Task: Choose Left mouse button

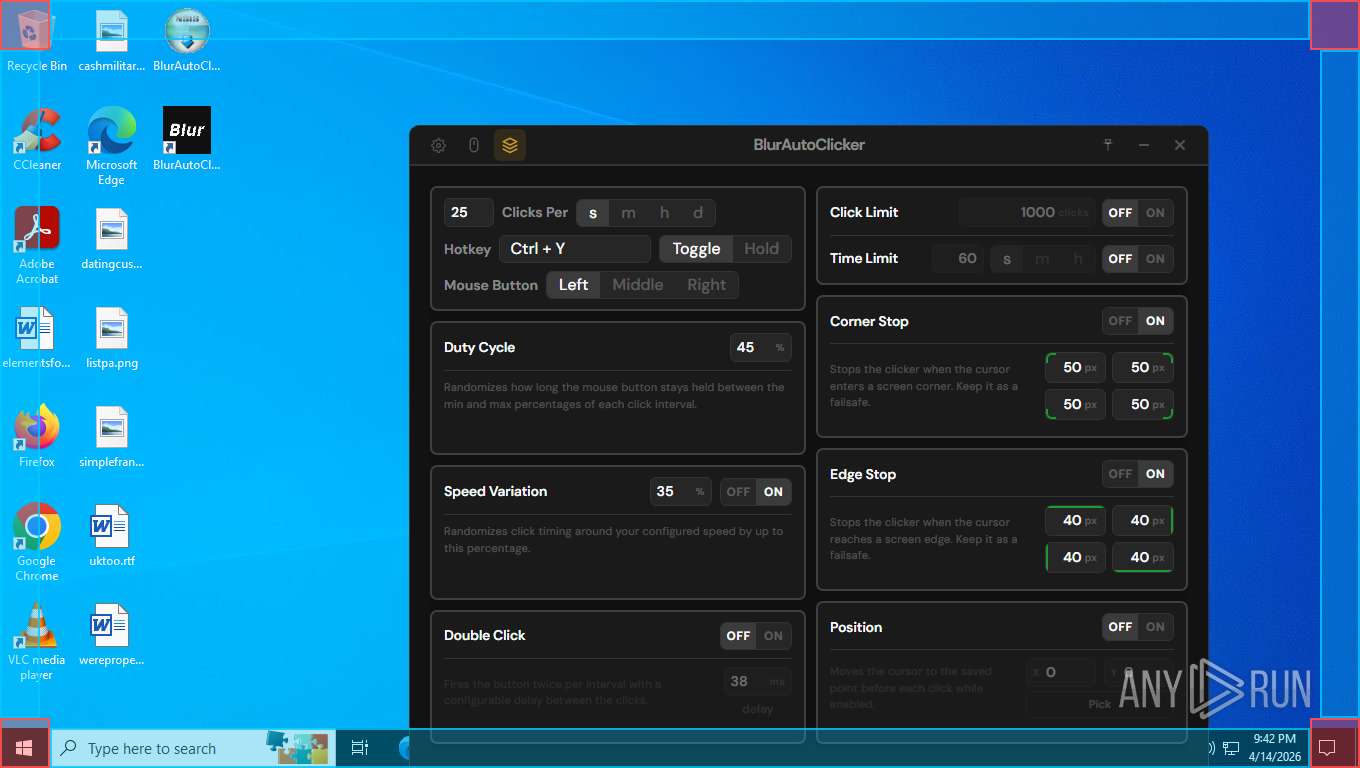Action: point(573,285)
